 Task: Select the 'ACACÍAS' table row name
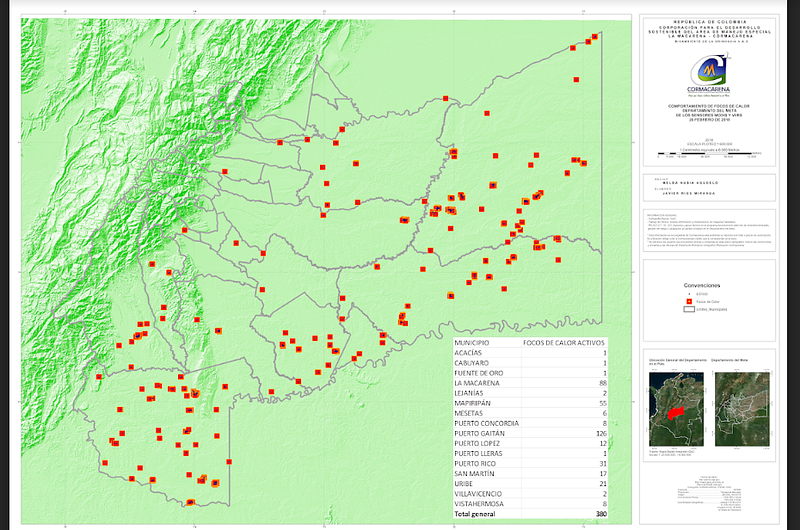tap(468, 352)
